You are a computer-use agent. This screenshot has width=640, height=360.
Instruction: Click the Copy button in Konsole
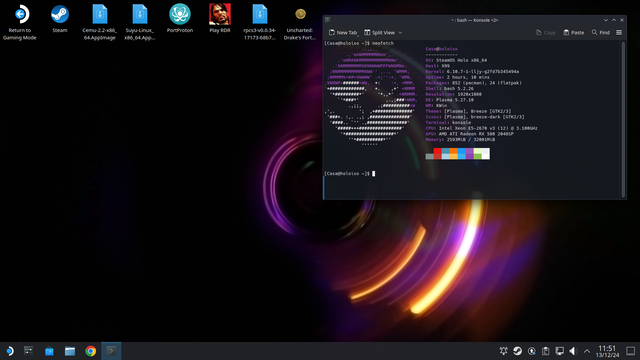coord(546,33)
